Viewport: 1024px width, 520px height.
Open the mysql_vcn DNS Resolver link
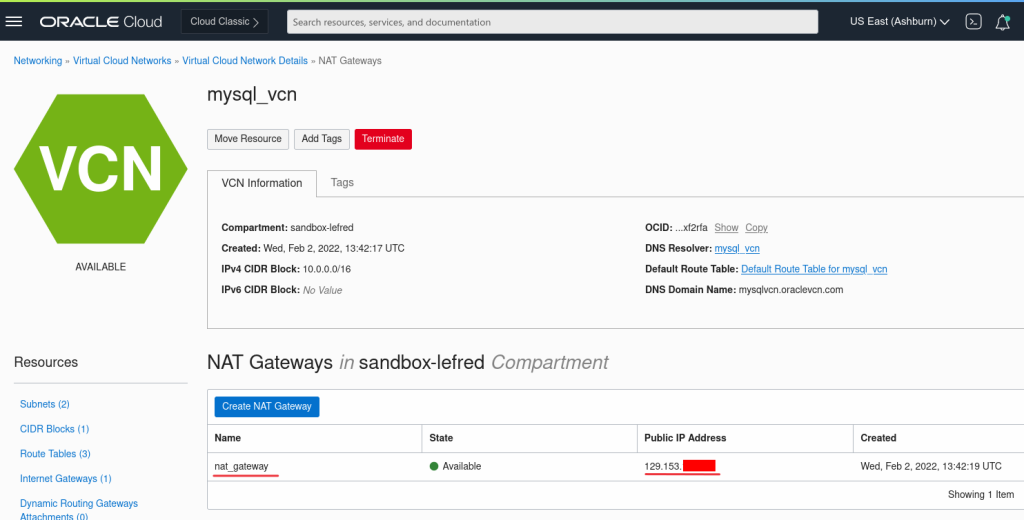pyautogui.click(x=737, y=249)
